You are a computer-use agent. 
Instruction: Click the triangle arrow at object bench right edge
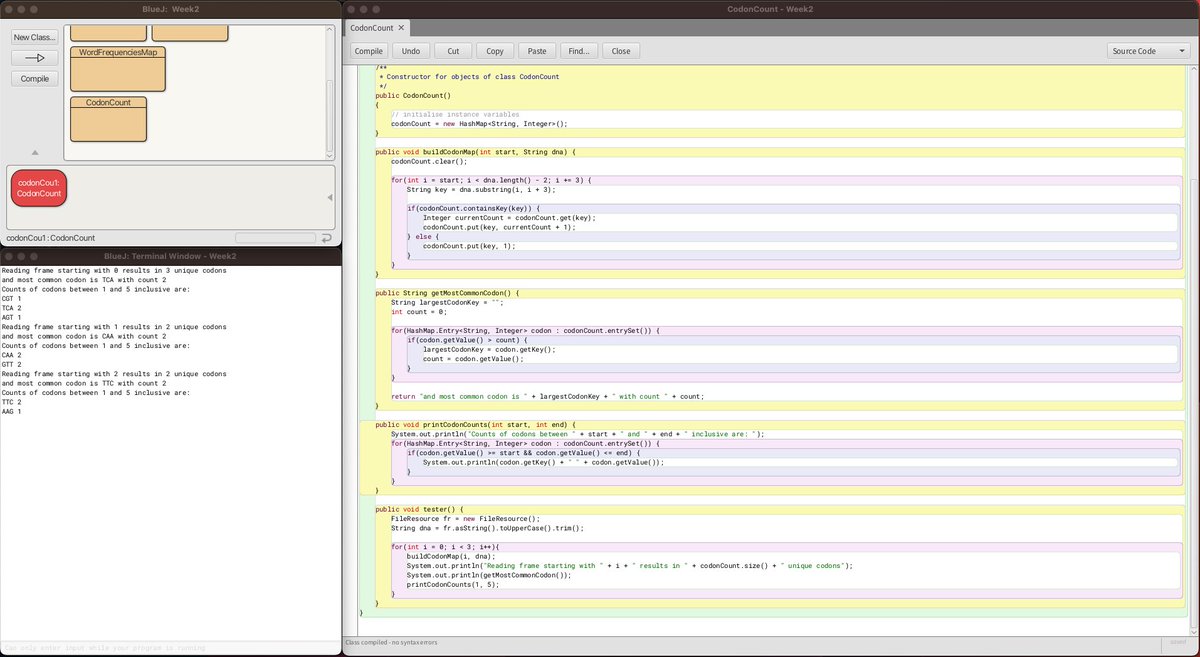(x=330, y=197)
